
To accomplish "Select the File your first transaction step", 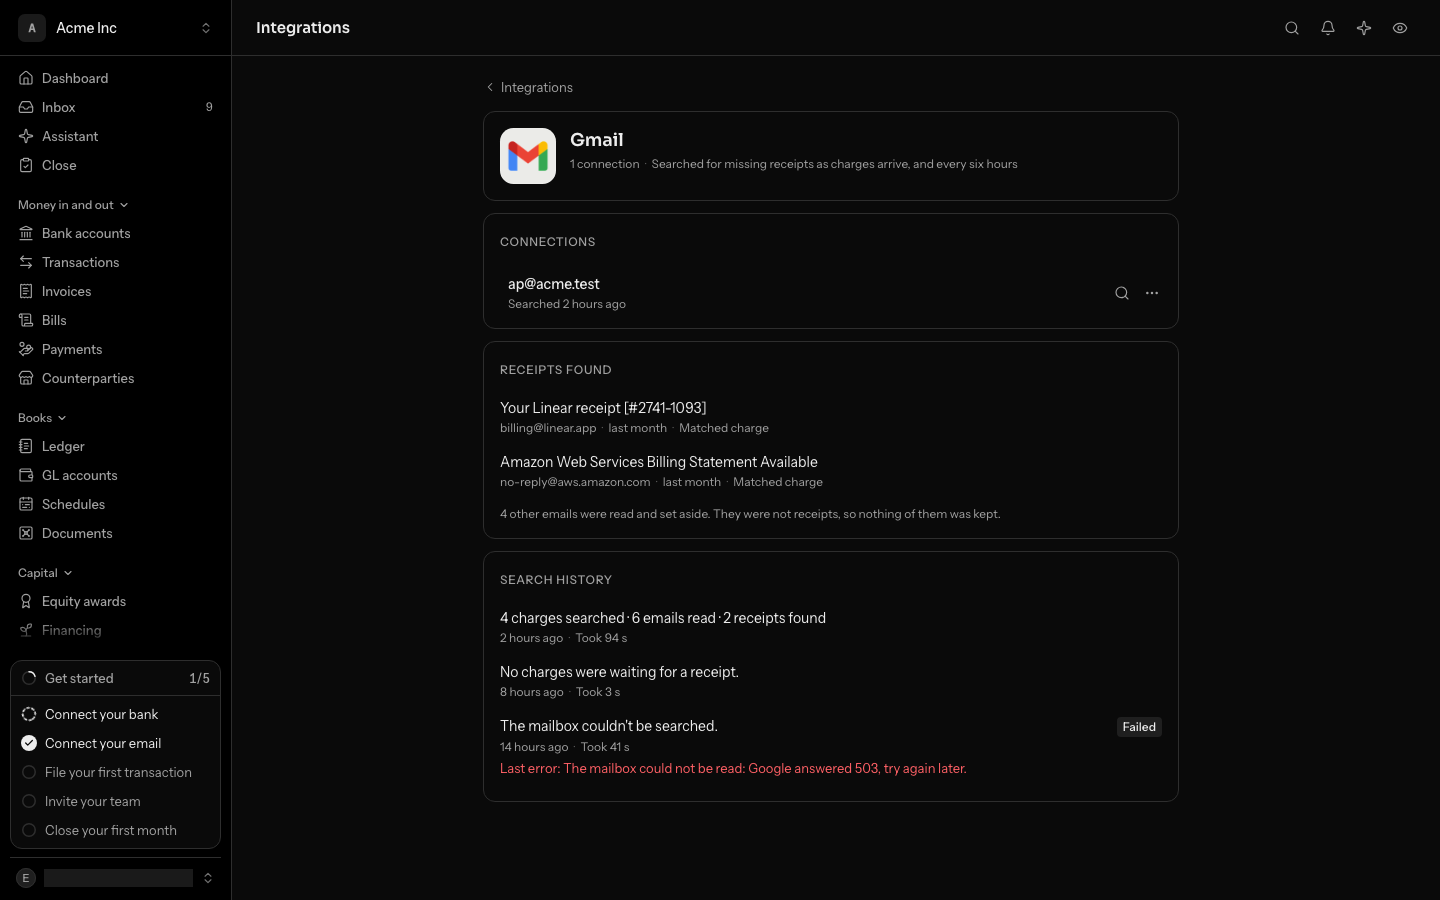I will click(x=115, y=772).
